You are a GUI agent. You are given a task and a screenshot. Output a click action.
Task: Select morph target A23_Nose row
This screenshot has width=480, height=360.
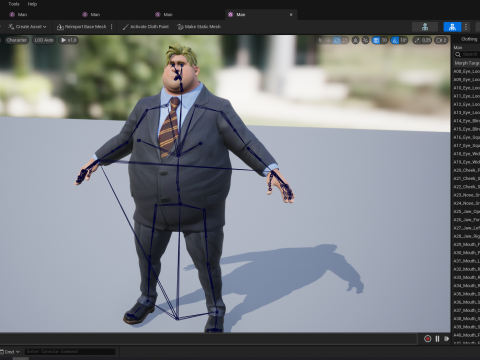coord(466,195)
